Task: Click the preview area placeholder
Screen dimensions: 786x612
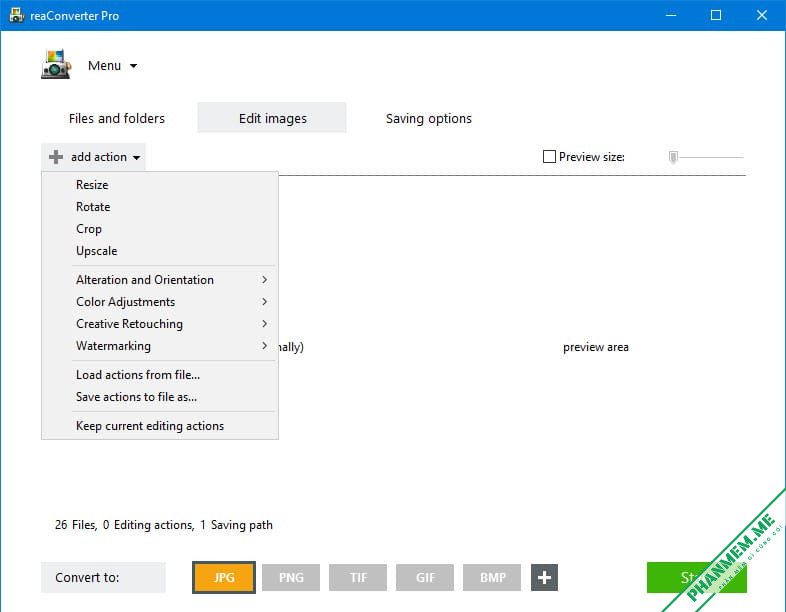Action: click(596, 347)
